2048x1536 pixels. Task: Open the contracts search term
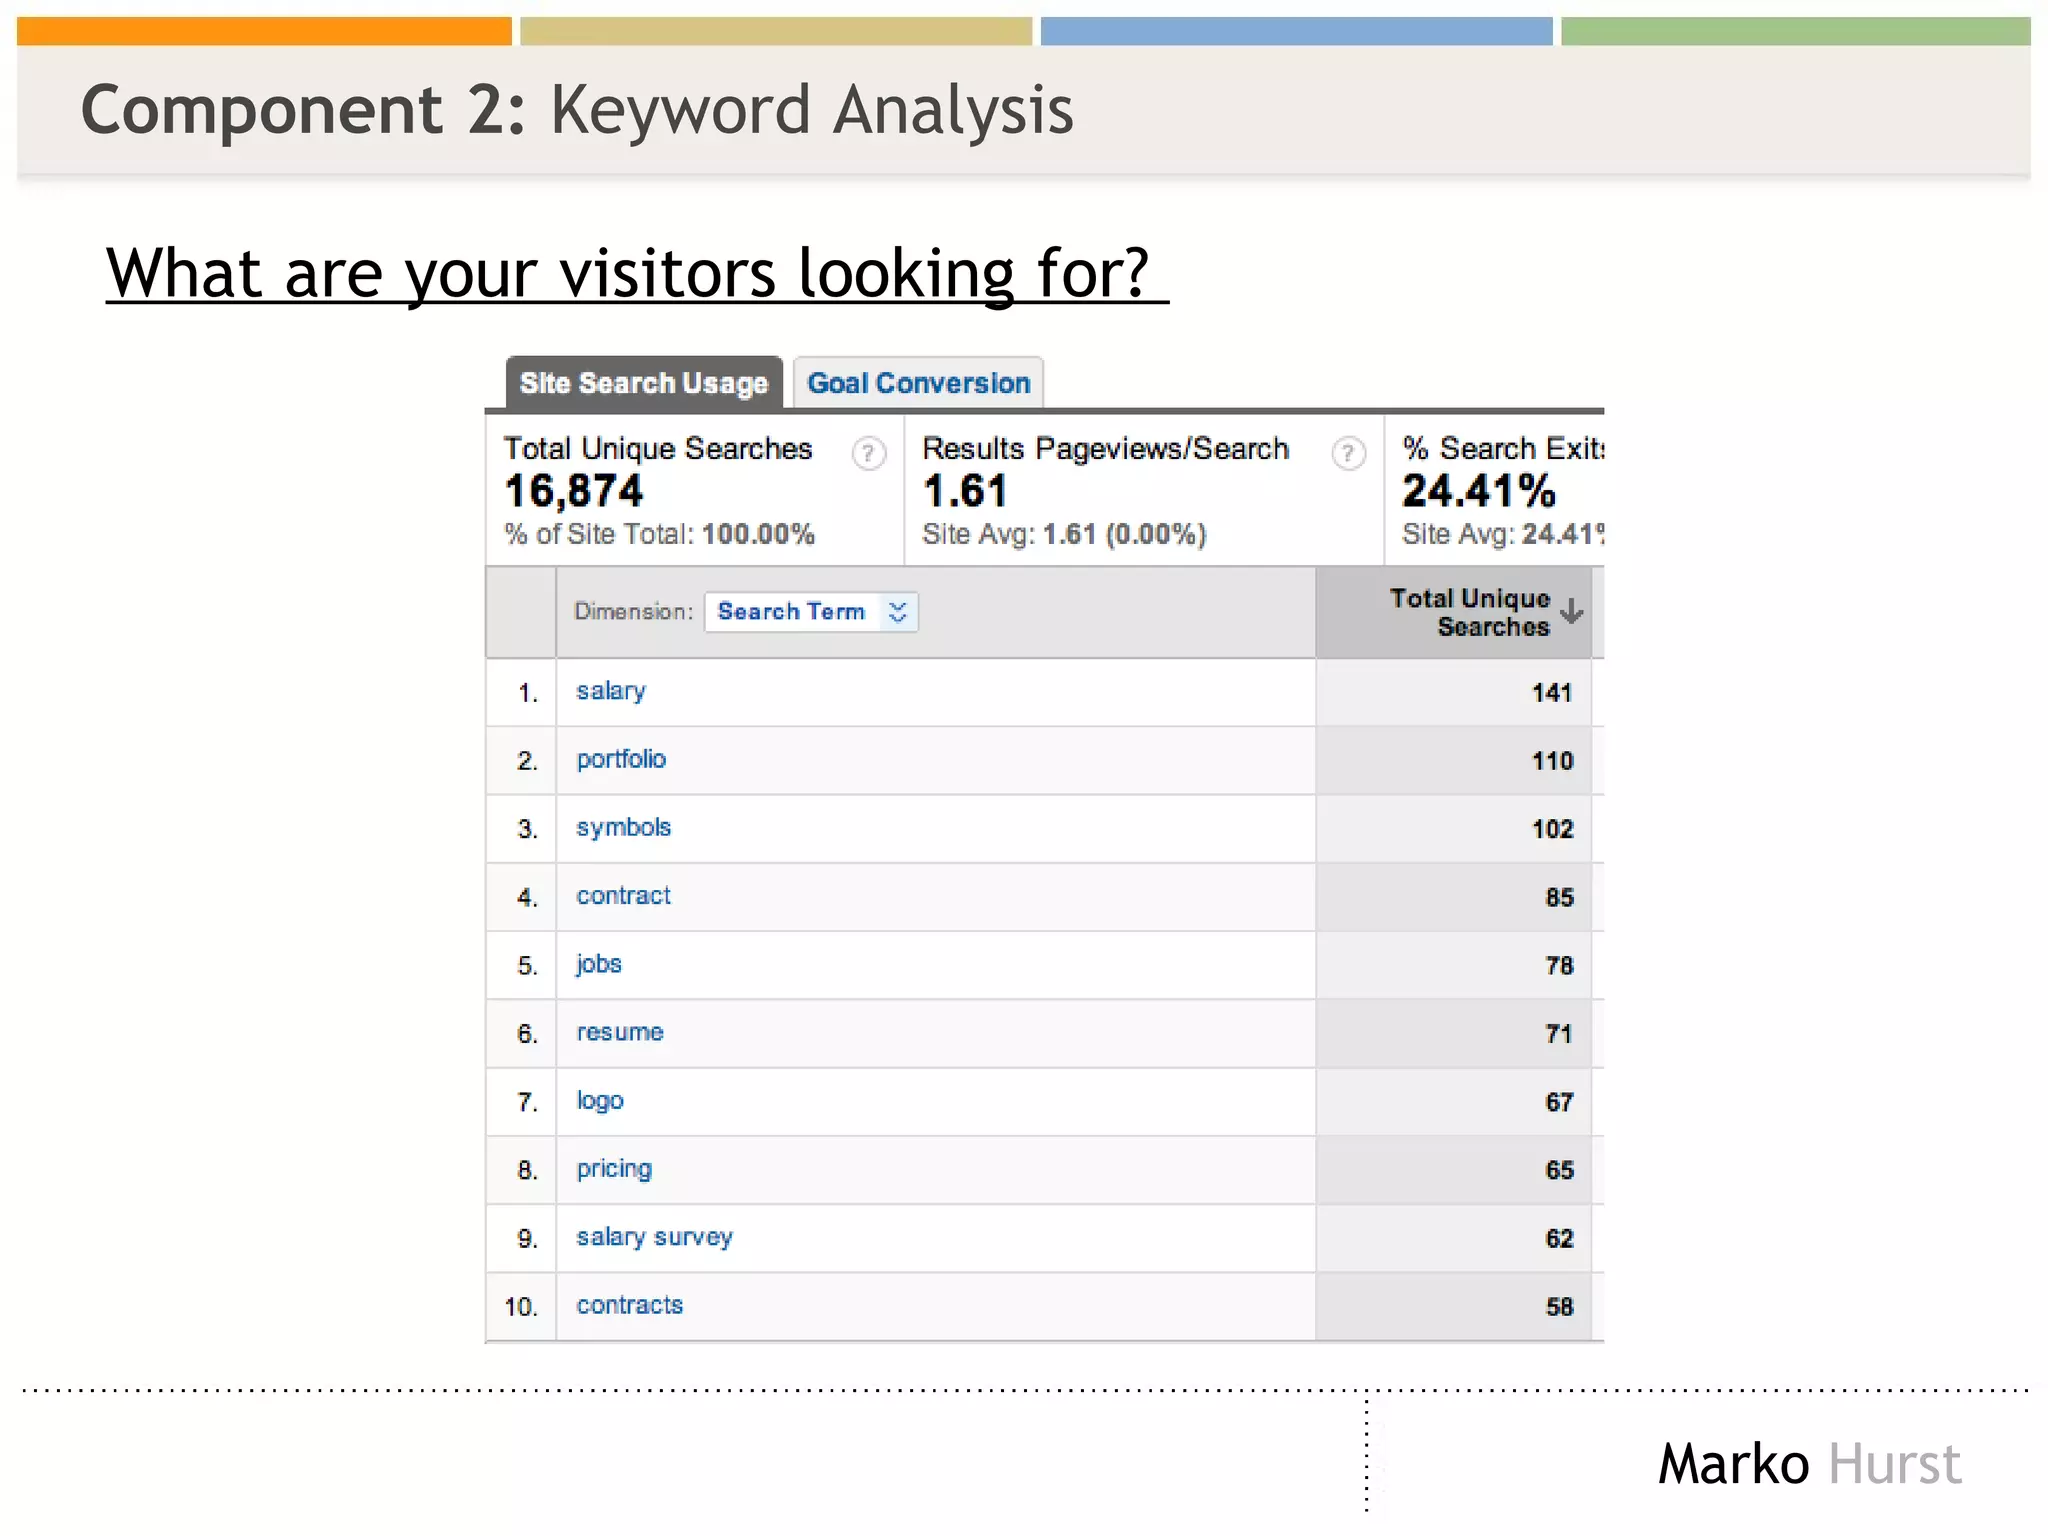(x=629, y=1306)
